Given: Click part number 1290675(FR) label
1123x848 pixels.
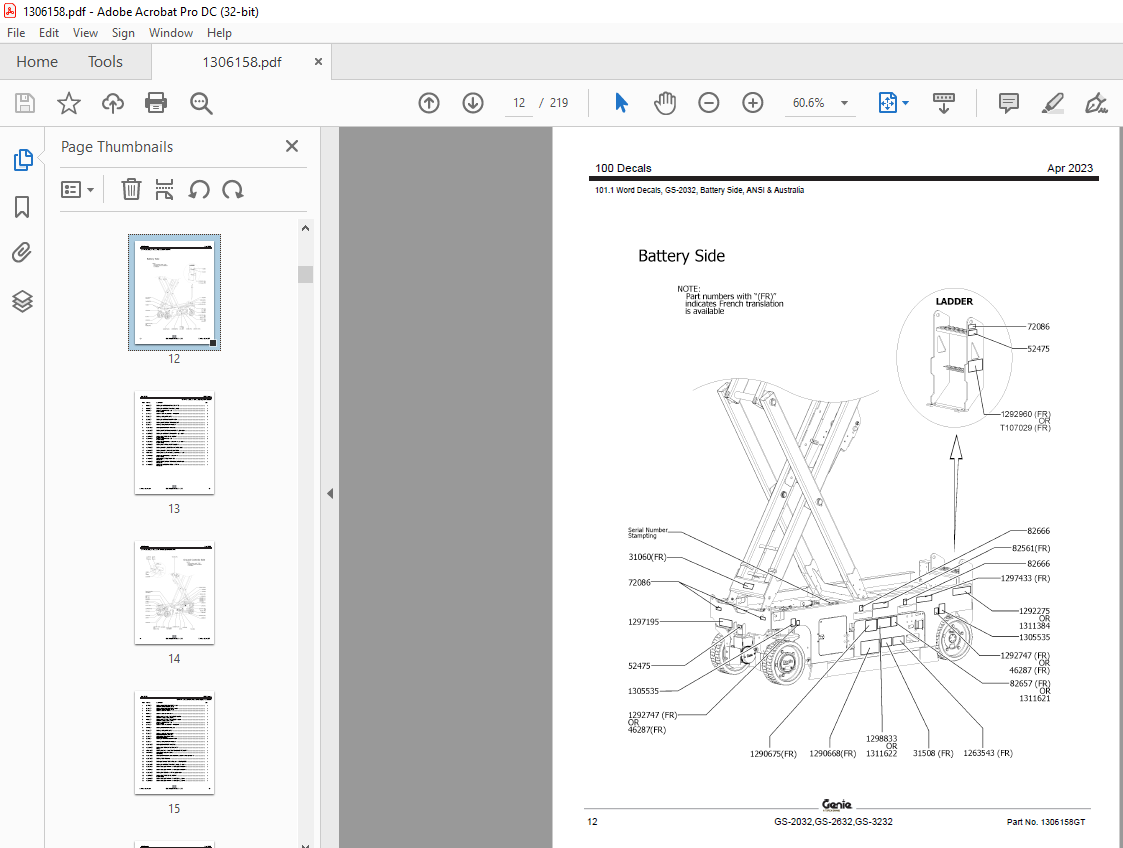Looking at the screenshot, I should click(x=773, y=754).
